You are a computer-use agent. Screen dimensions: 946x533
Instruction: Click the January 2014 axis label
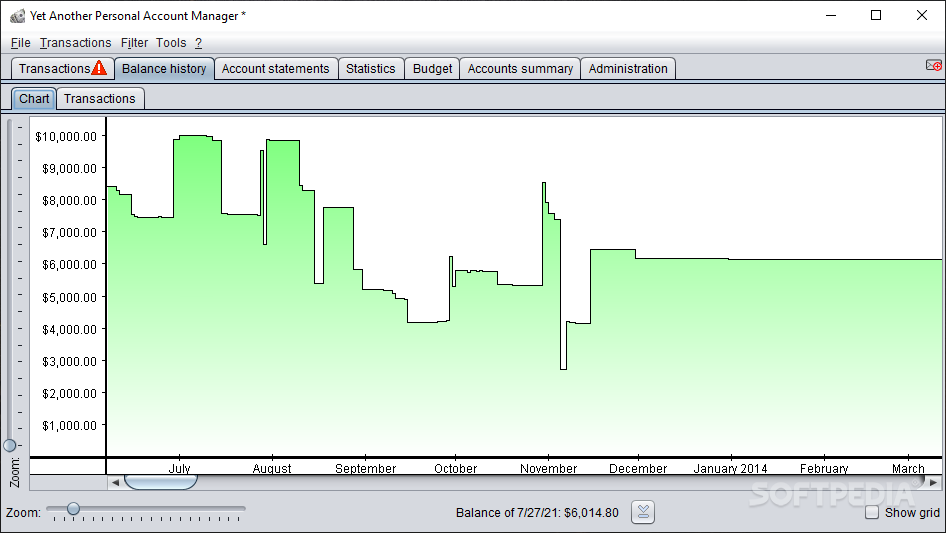[730, 468]
